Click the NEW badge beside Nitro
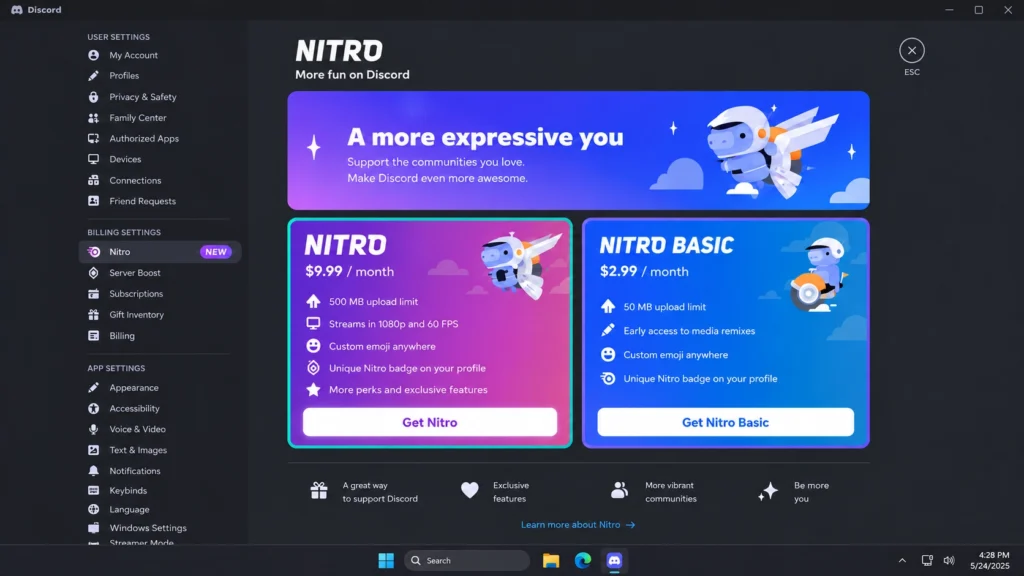Viewport: 1024px width, 576px height. coord(216,252)
